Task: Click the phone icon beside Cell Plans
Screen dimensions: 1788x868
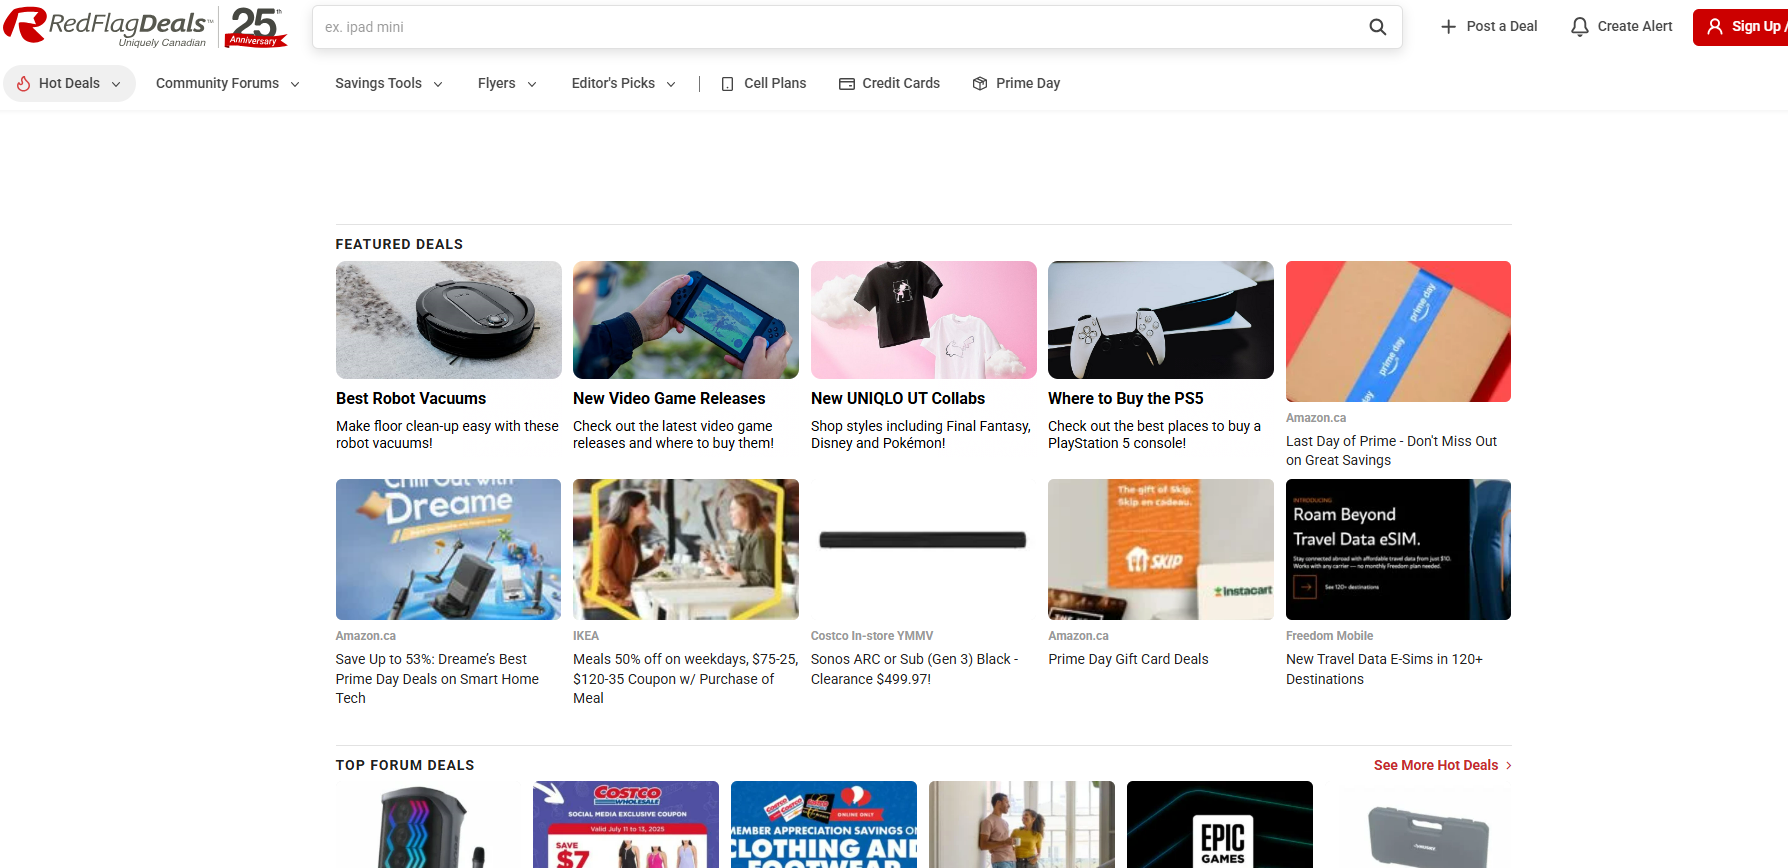Action: (x=727, y=84)
